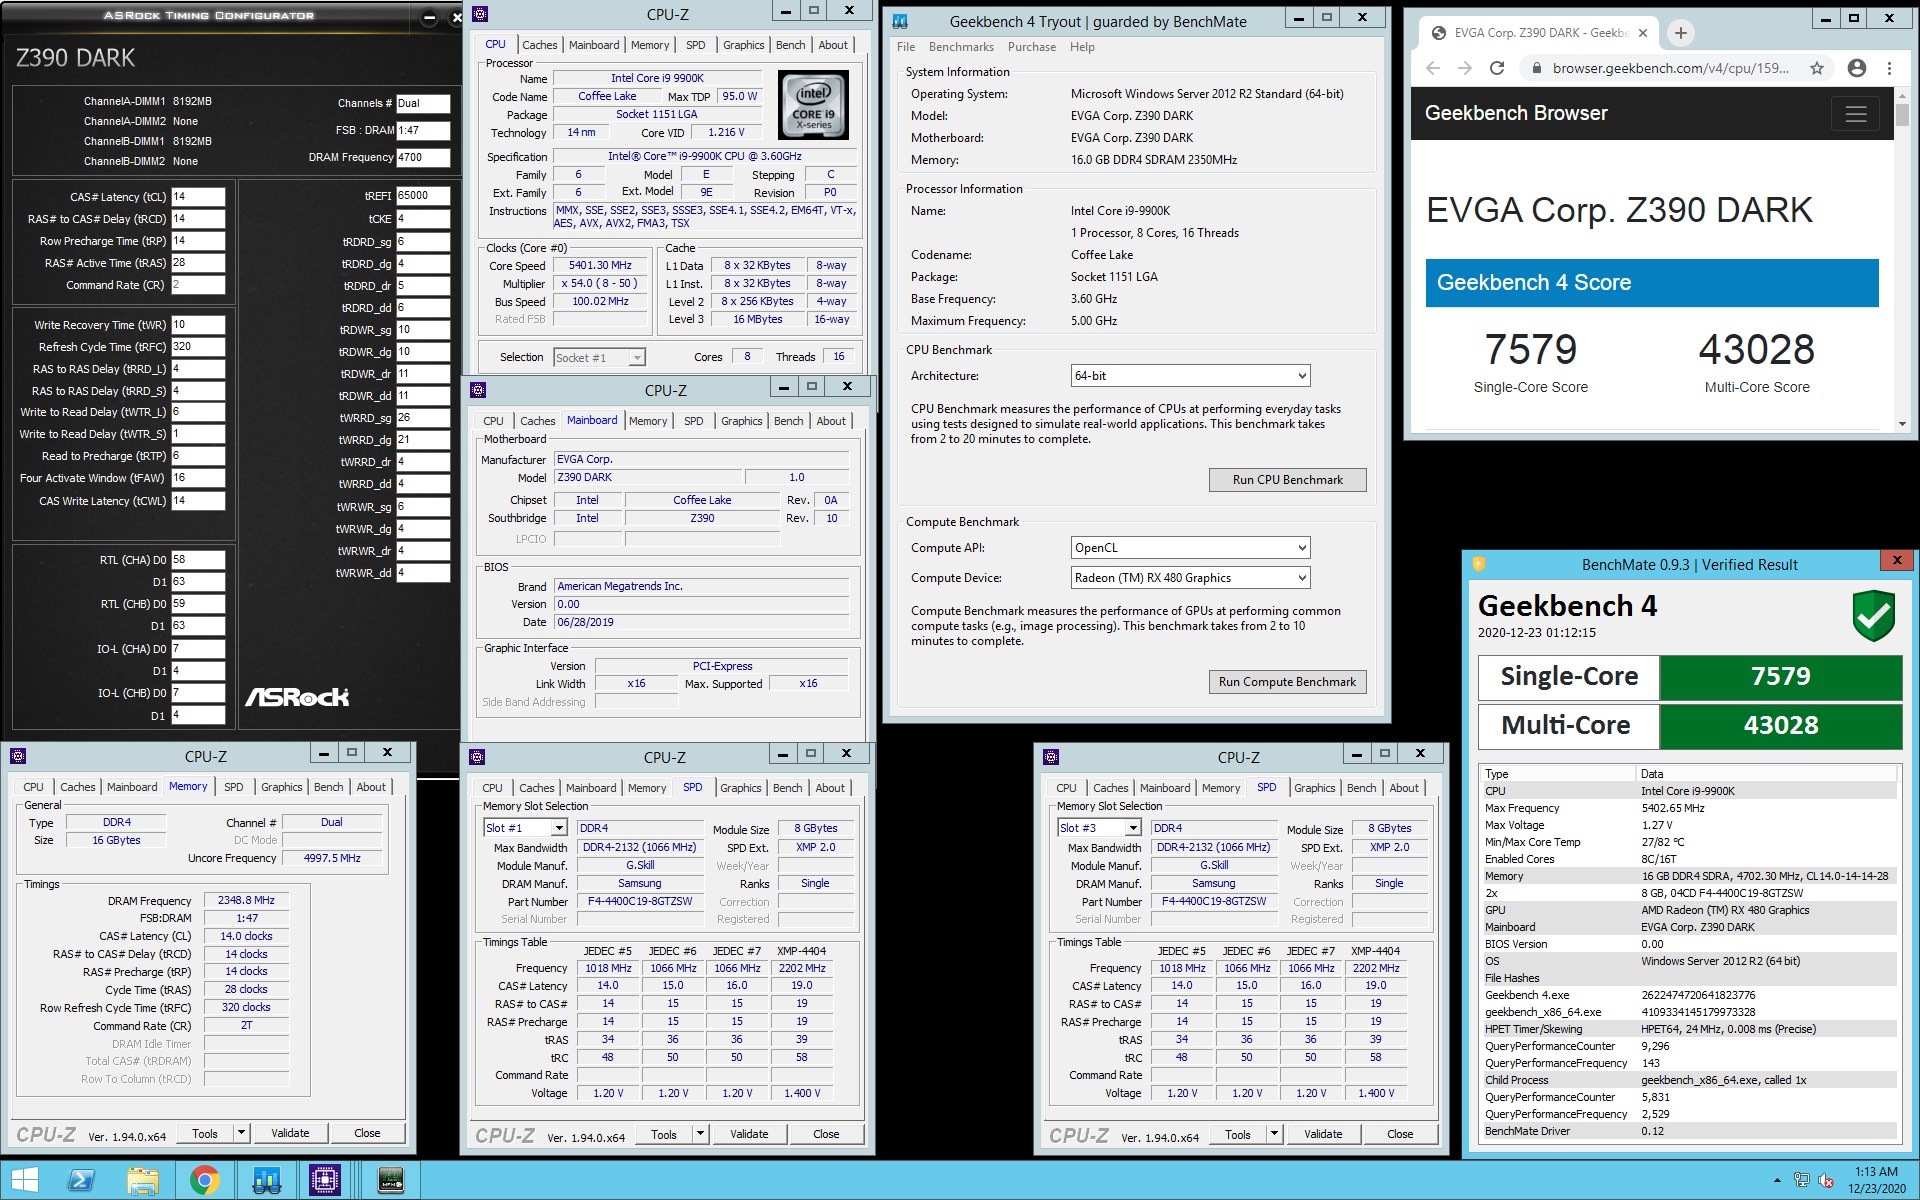This screenshot has height=1200, width=1920.
Task: Click the network tray icon
Action: click(x=1801, y=1180)
